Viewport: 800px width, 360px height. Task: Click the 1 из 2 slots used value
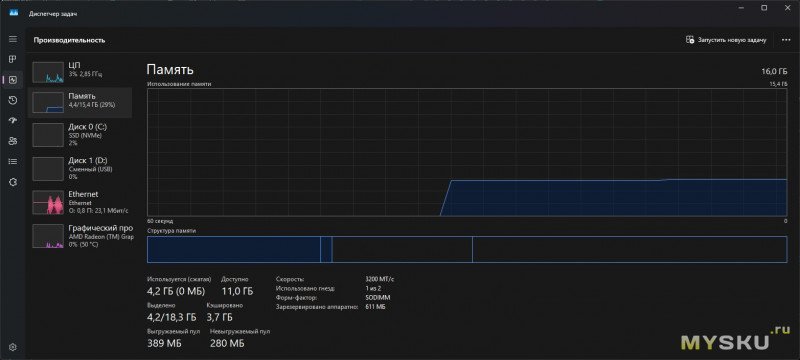(374, 289)
